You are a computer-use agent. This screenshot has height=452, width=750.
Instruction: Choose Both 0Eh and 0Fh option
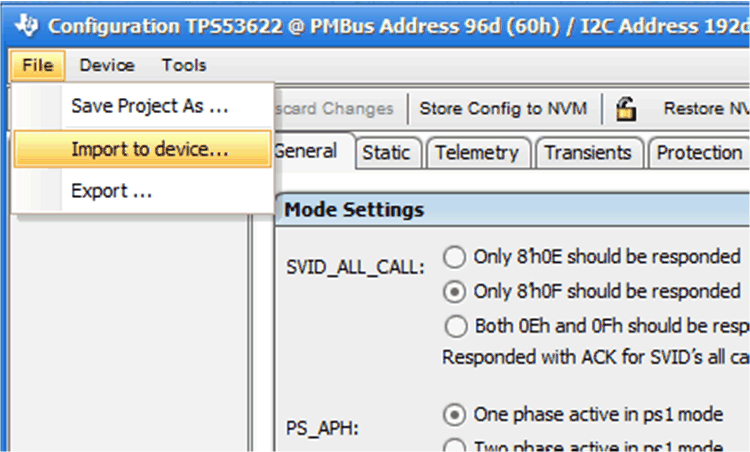455,325
